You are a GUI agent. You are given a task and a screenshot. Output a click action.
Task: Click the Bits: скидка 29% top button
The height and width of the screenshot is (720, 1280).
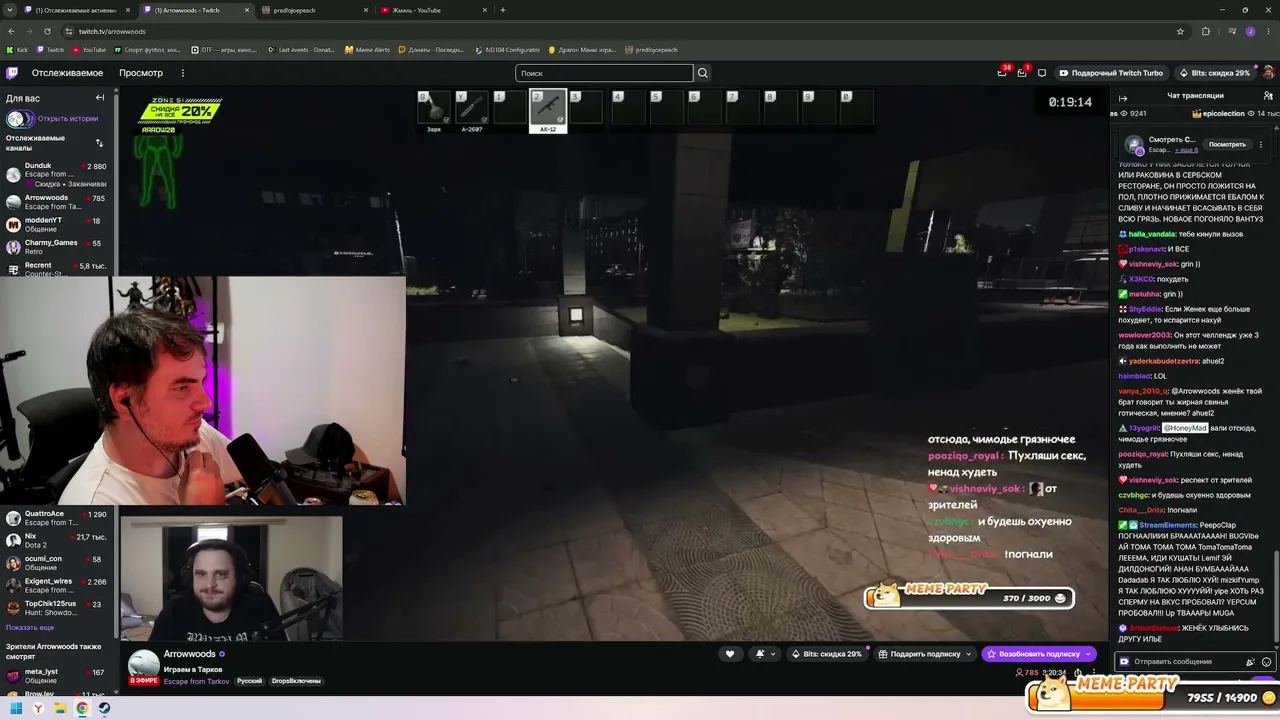(1214, 73)
